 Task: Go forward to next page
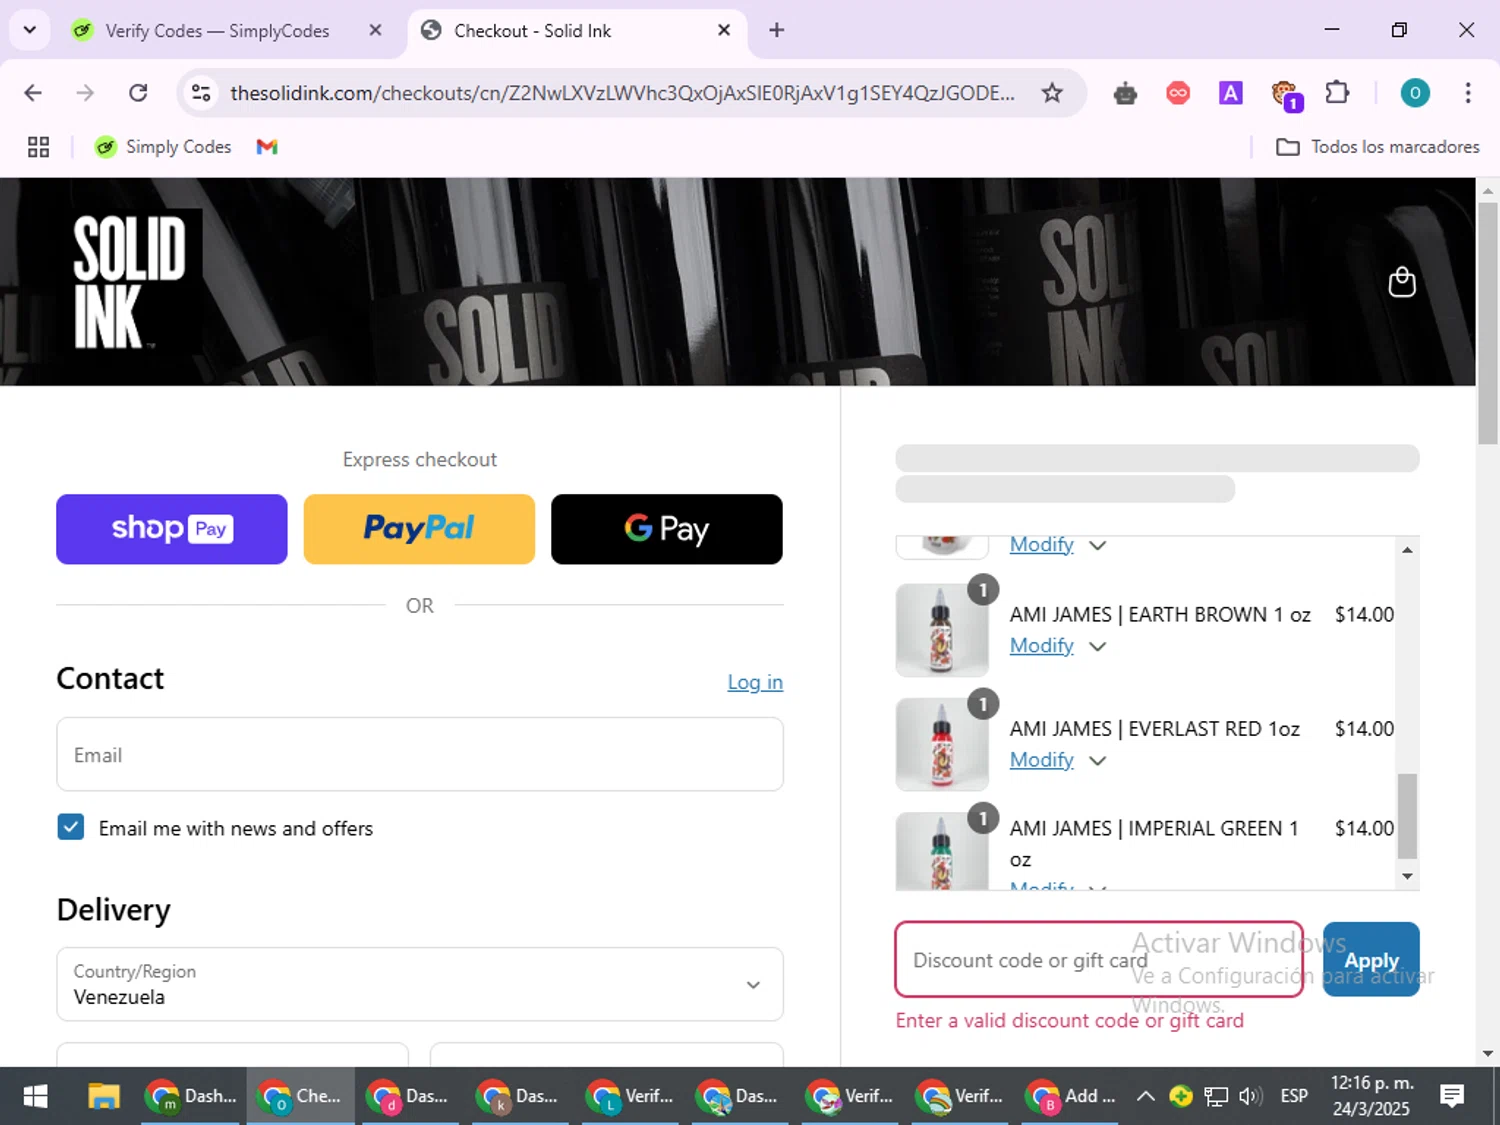(85, 93)
